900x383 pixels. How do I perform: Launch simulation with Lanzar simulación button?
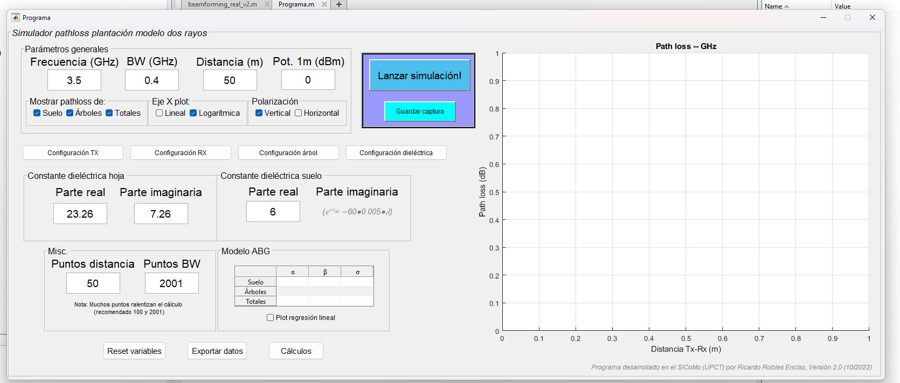click(419, 76)
